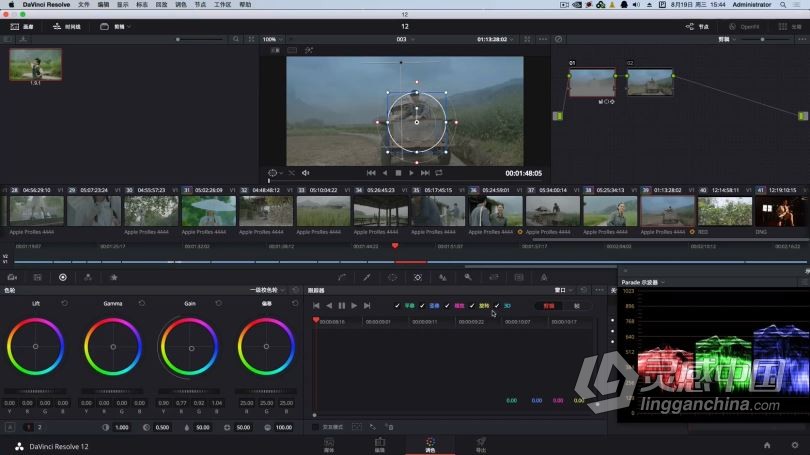Open the viewer timecode dropdown
Screen dimensions: 810x455
(x=495, y=39)
